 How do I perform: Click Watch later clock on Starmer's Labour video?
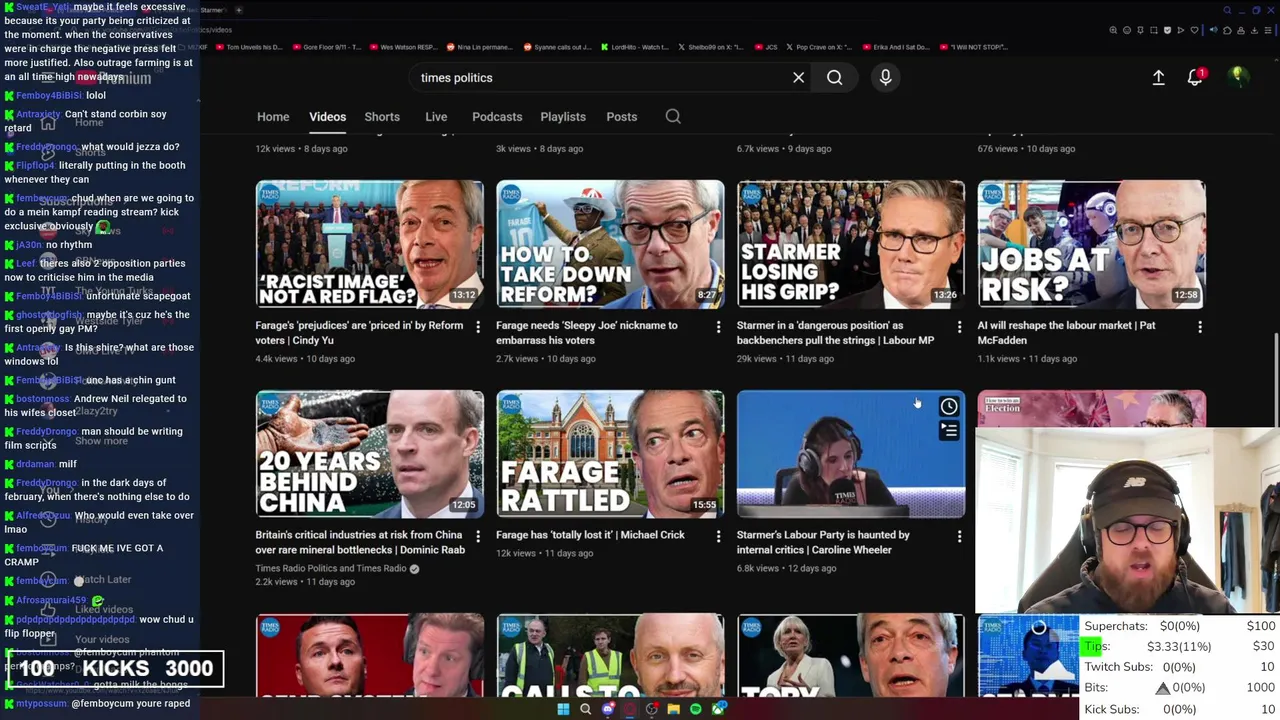click(x=948, y=407)
